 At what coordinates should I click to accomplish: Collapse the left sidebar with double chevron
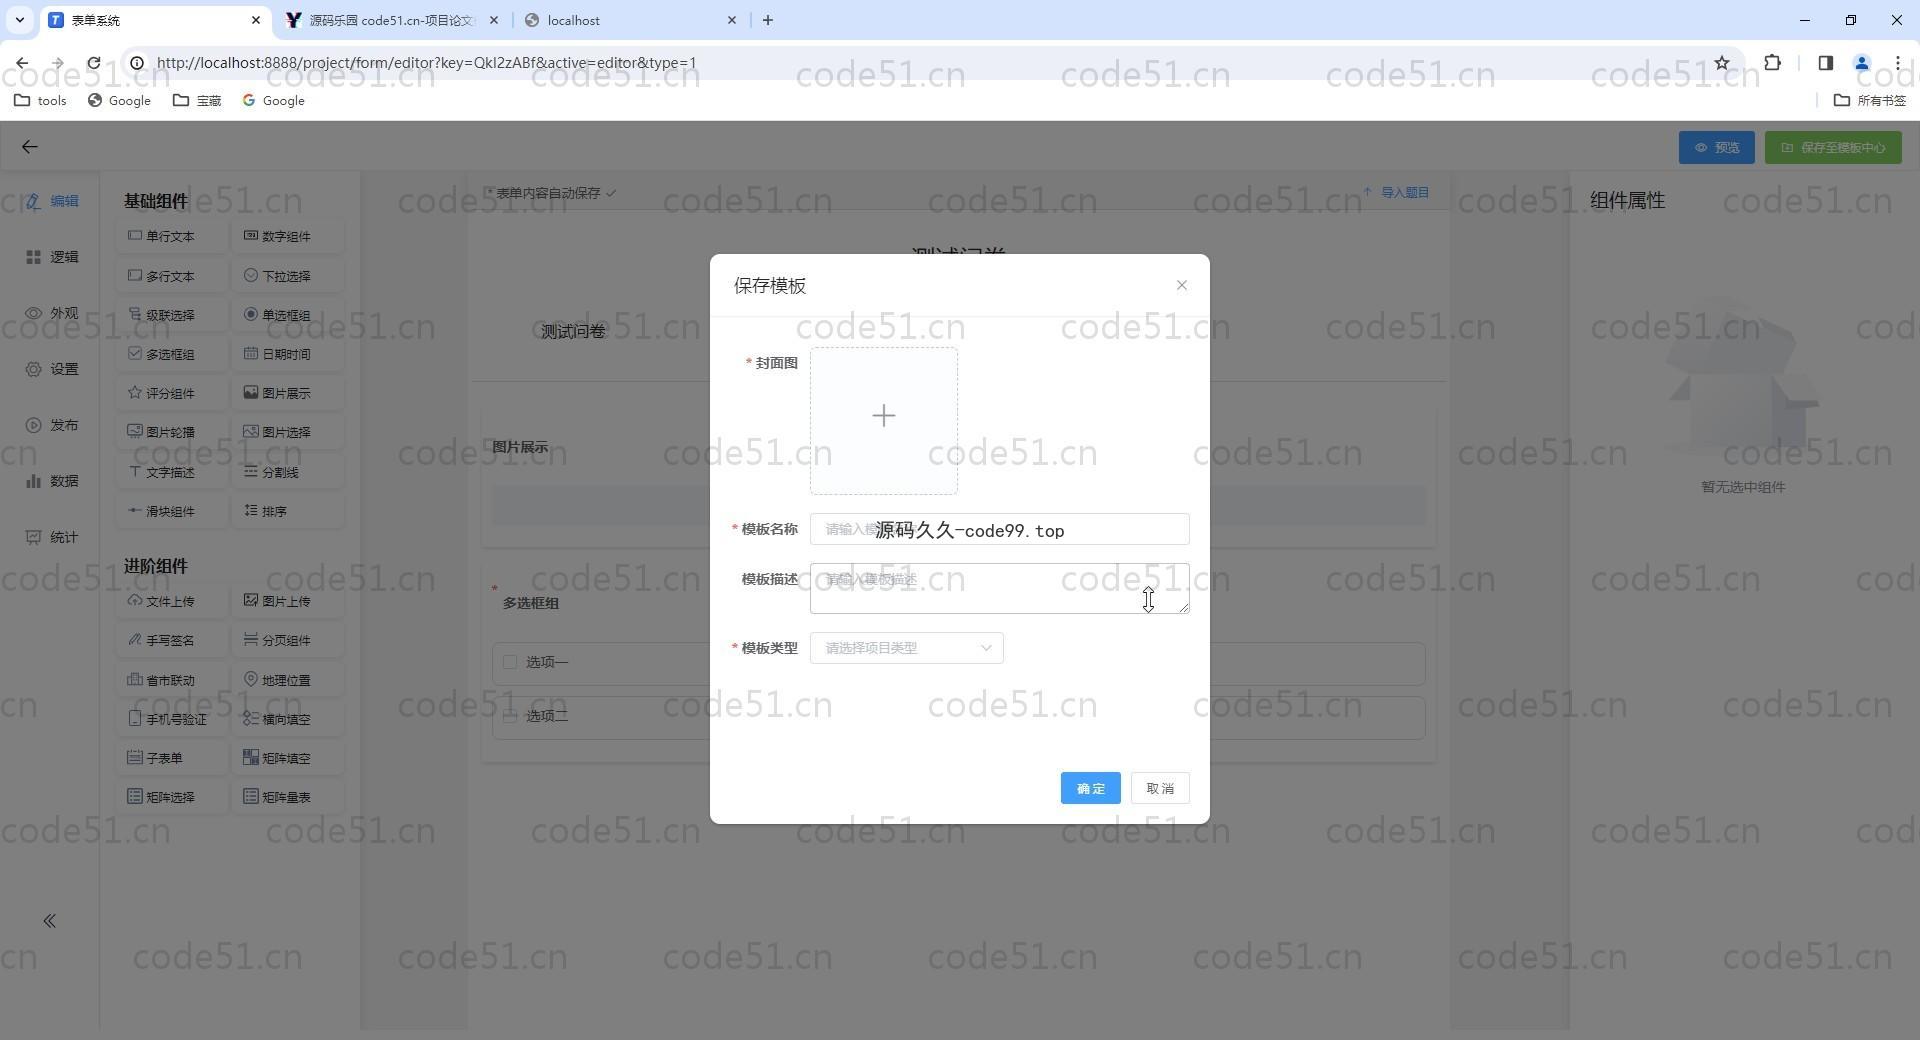point(49,921)
